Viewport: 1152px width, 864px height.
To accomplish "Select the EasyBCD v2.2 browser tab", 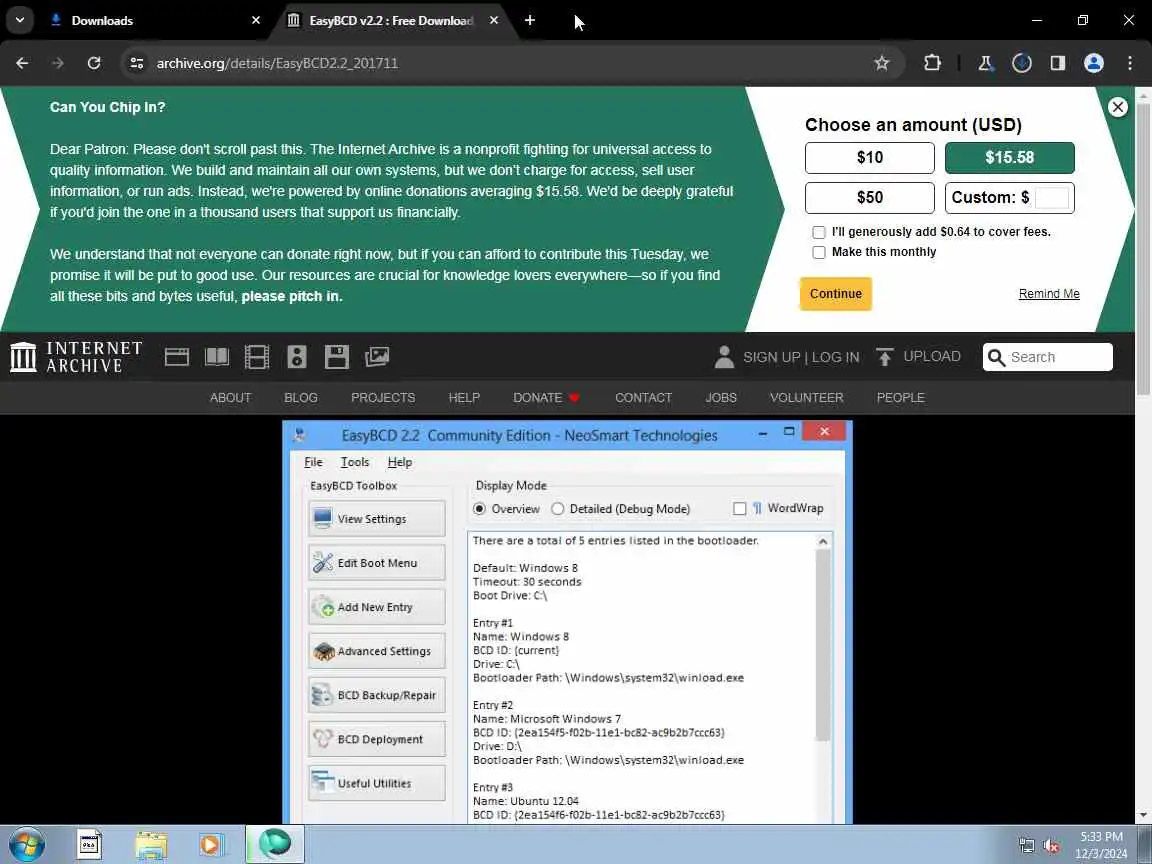I will (389, 21).
